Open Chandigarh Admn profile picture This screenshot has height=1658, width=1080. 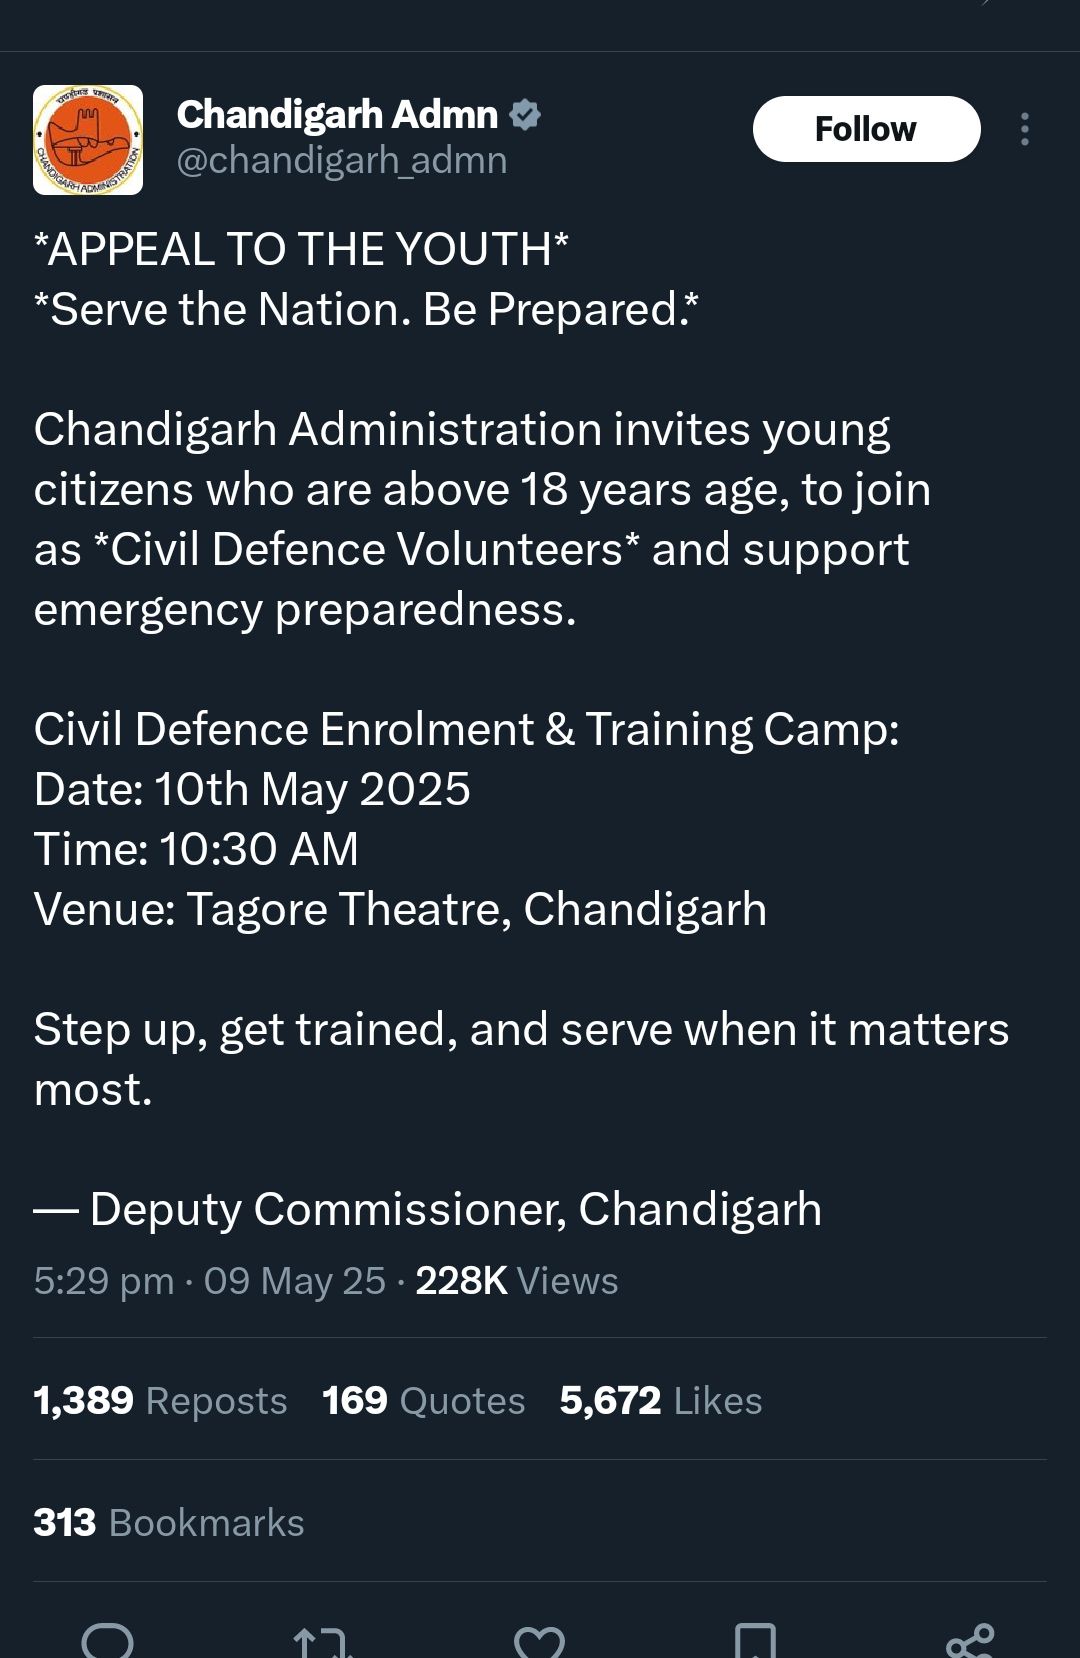click(x=88, y=140)
